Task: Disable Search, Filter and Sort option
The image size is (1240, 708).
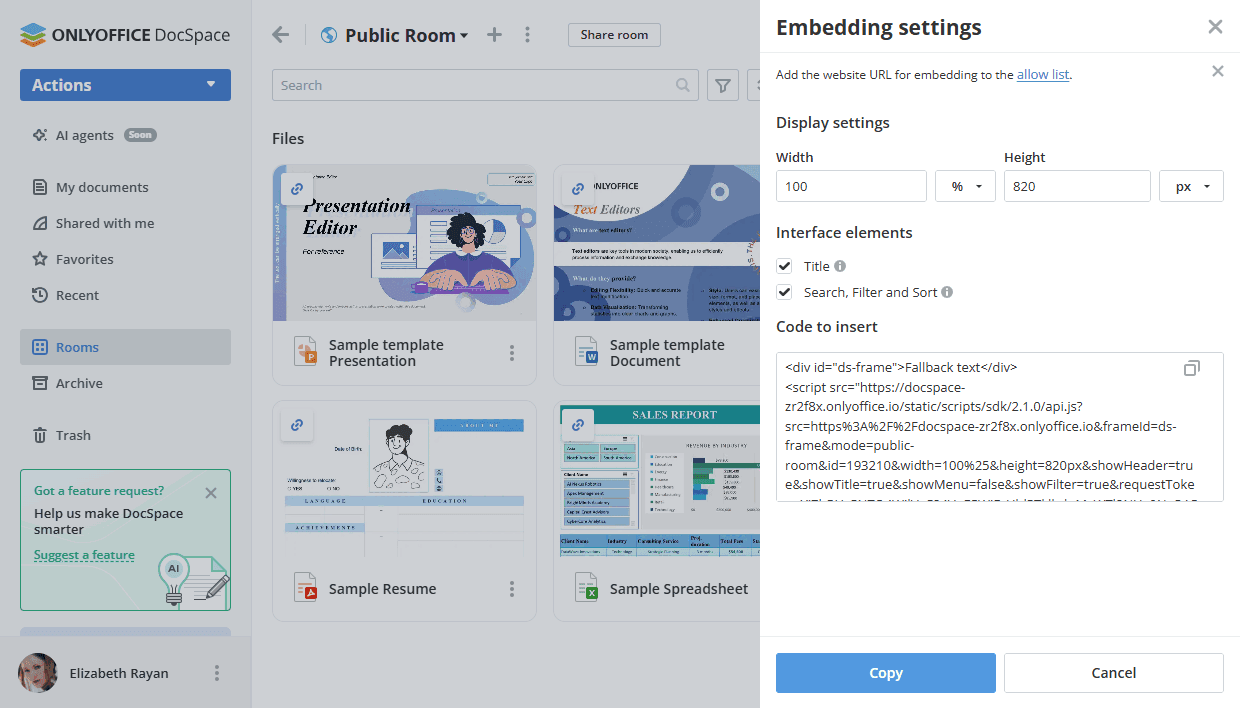Action: point(785,292)
